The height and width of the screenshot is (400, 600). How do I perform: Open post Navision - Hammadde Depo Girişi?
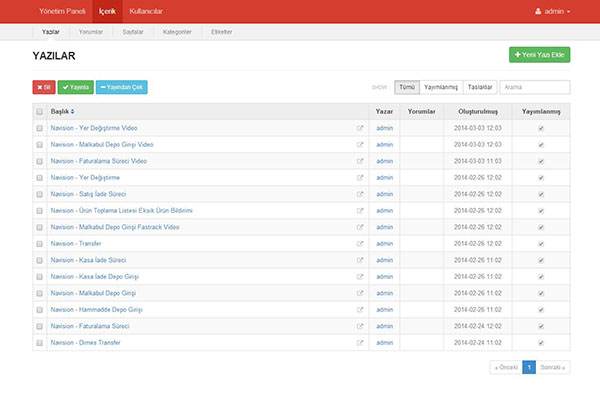click(96, 310)
